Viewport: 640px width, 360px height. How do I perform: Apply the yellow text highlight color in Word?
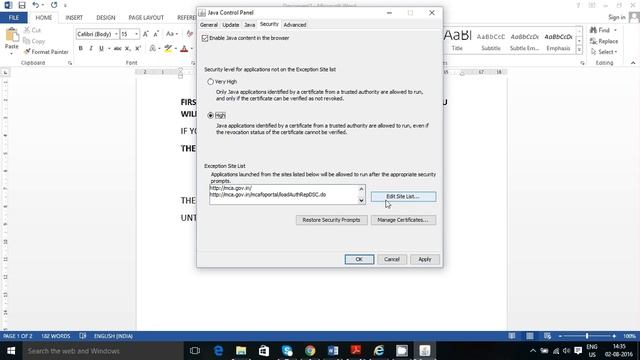pyautogui.click(x=168, y=49)
